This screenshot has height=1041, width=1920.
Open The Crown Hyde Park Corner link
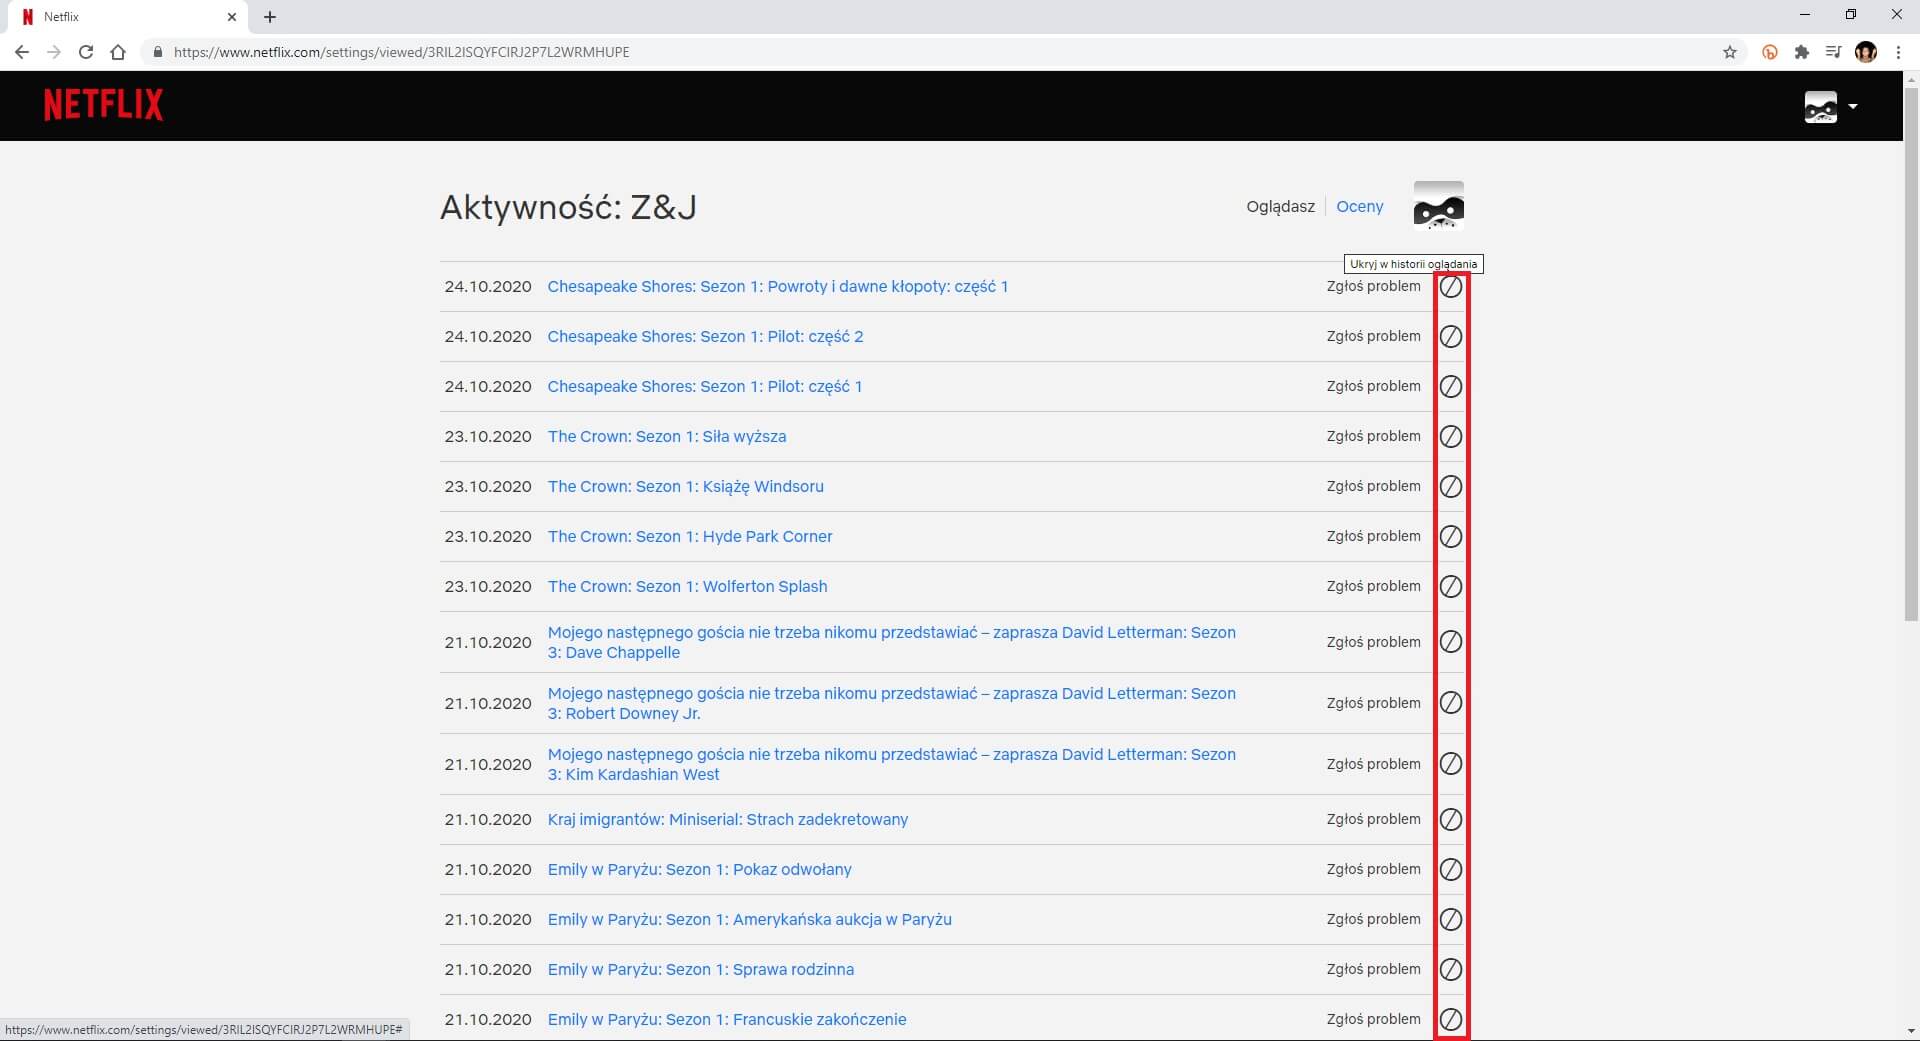689,537
